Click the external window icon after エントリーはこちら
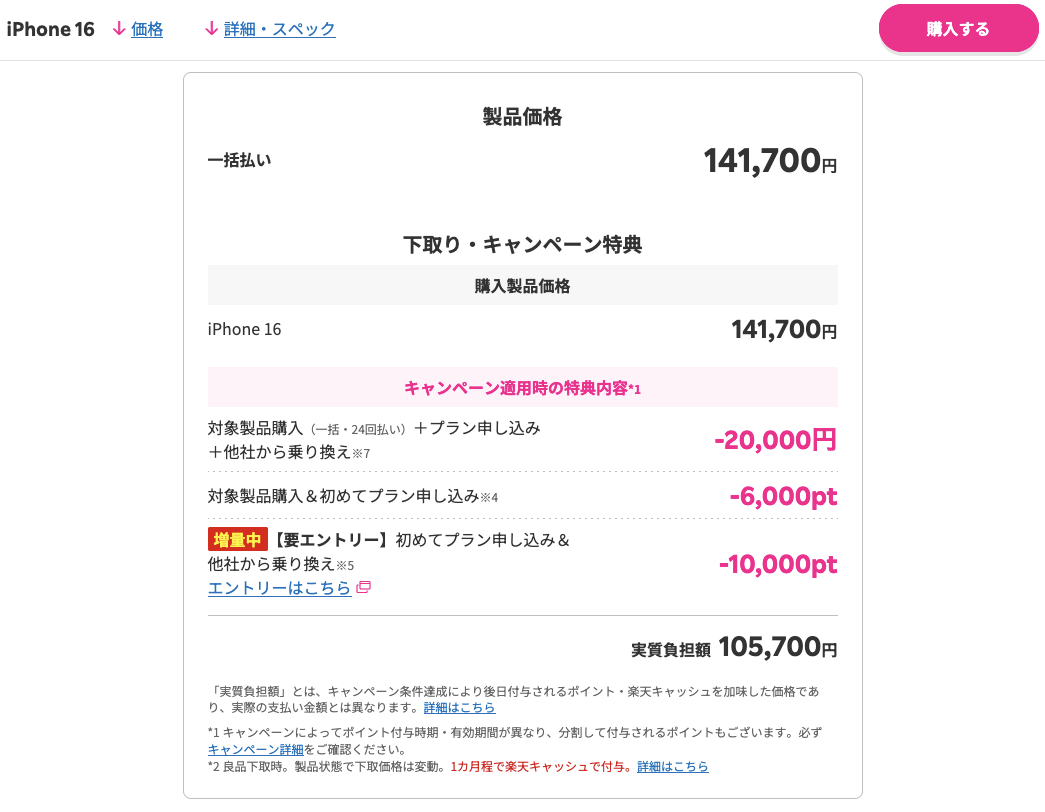 [364, 587]
